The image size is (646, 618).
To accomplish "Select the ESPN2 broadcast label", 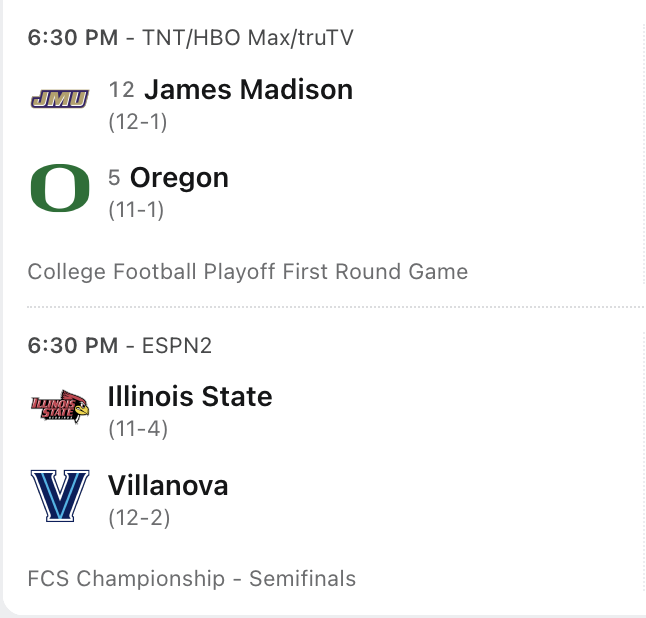I will coord(178,346).
